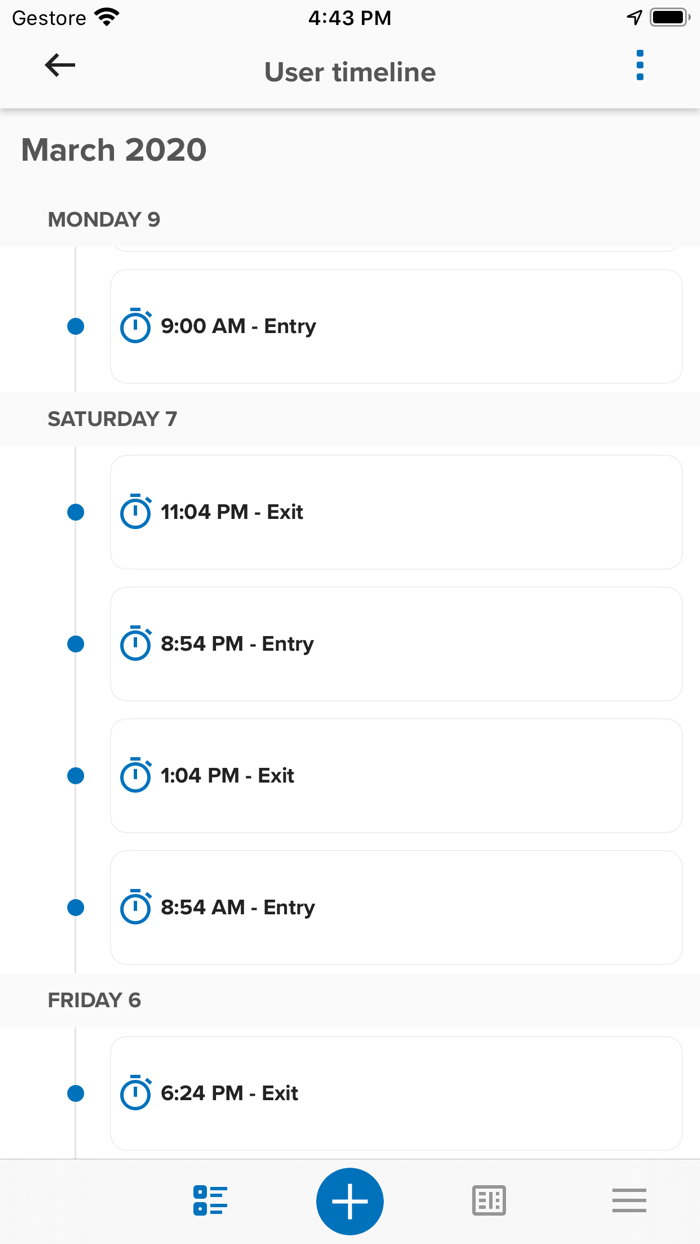Open the badge reader icon in bottom bar
Viewport: 700px width, 1244px height.
(x=489, y=1201)
